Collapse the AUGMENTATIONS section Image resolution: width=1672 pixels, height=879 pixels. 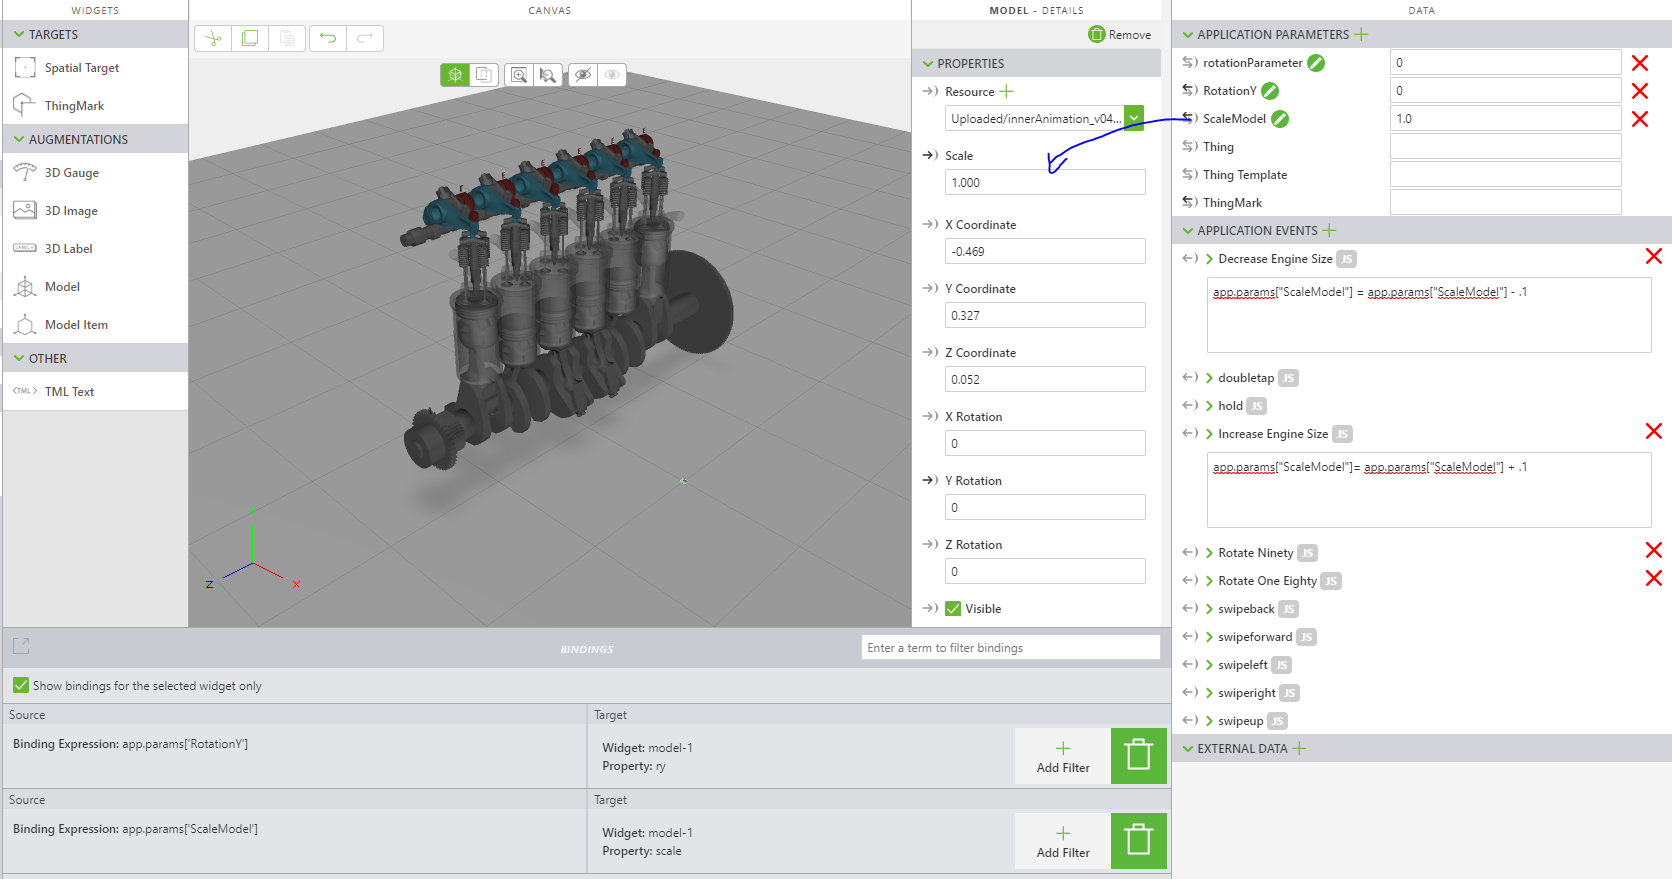click(x=19, y=140)
